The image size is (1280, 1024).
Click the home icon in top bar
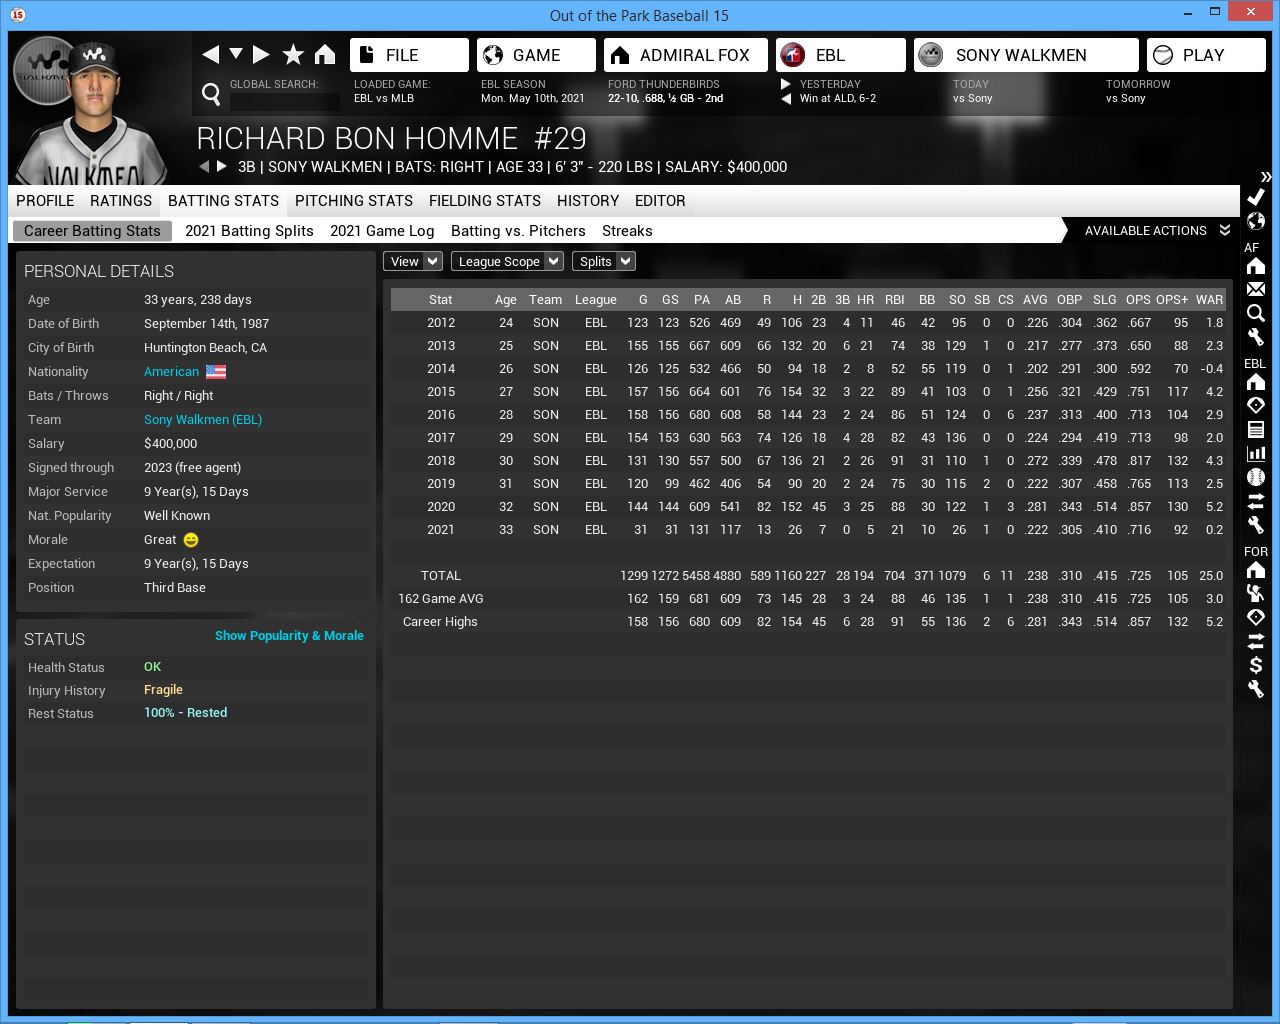click(325, 55)
